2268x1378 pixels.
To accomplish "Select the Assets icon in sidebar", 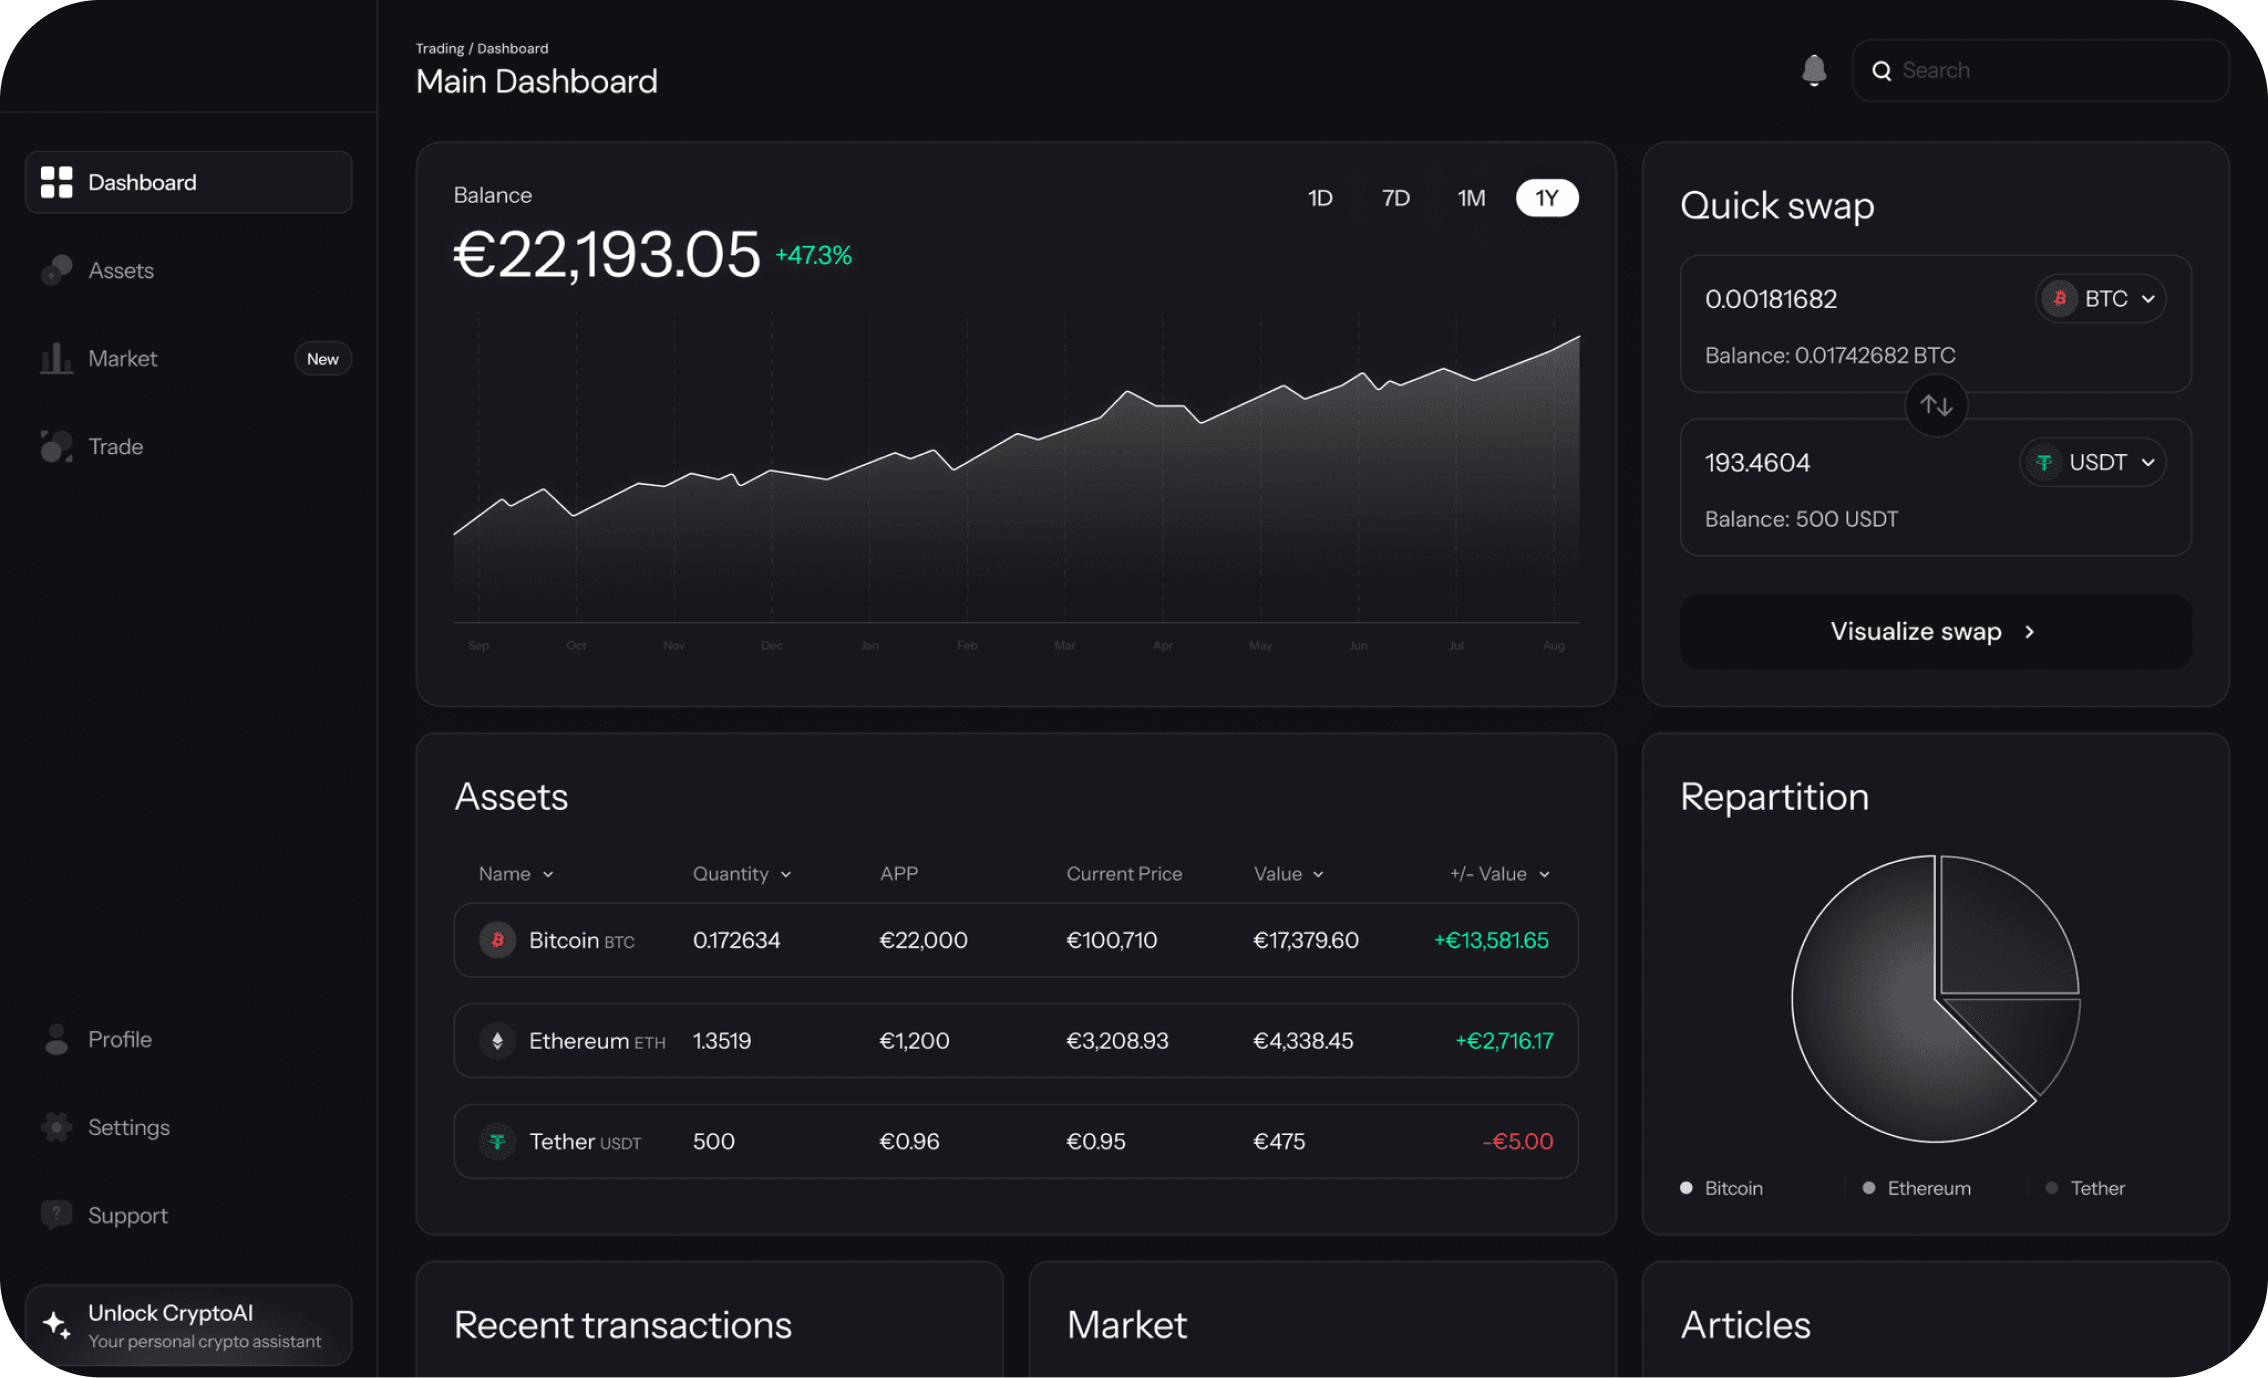I will [x=56, y=269].
